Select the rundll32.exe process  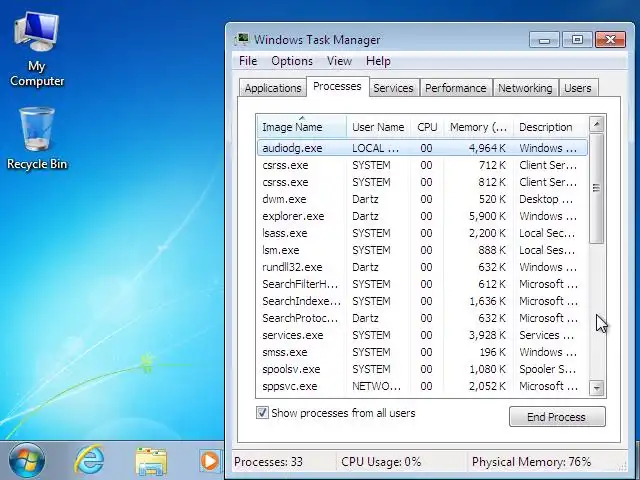click(x=422, y=267)
